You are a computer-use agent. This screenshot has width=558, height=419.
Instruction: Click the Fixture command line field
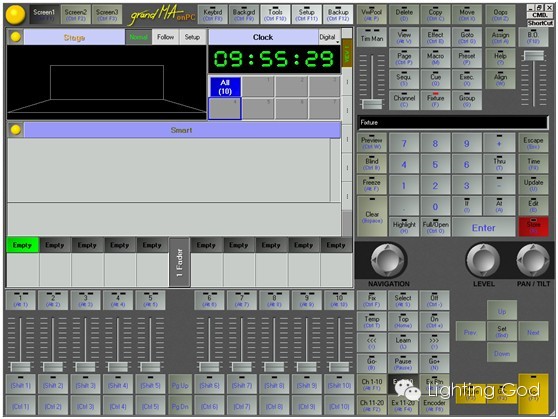(x=452, y=122)
